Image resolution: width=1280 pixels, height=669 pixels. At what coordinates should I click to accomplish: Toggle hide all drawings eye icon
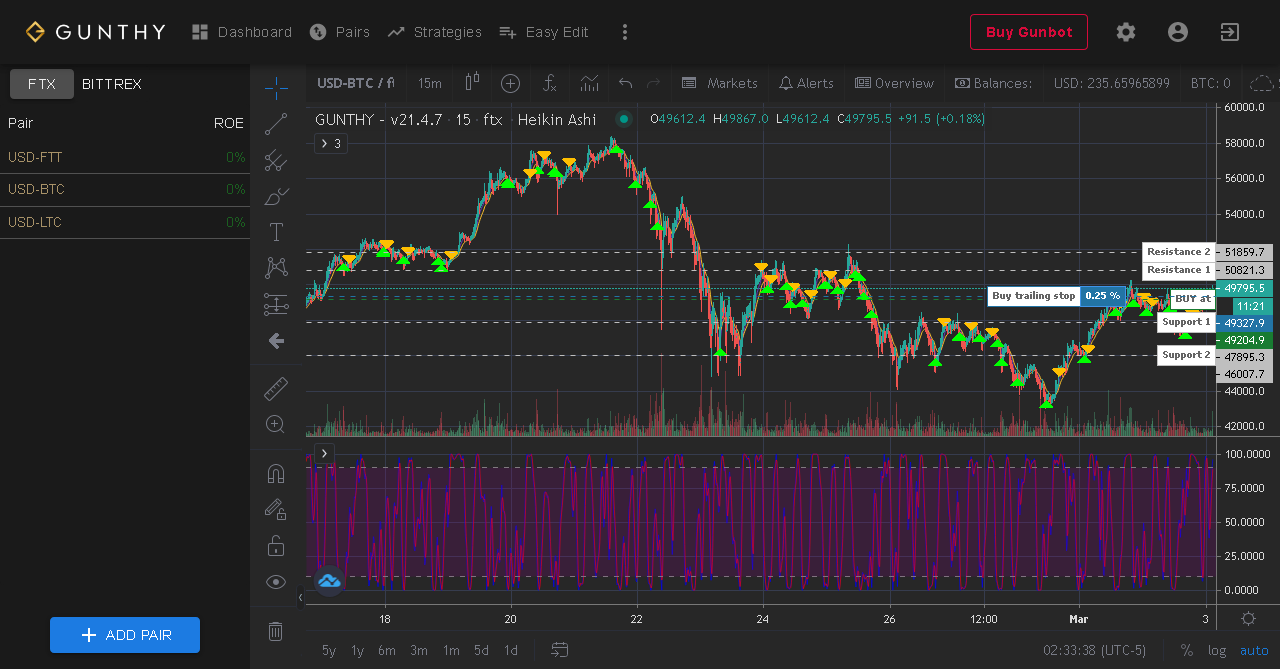point(276,582)
